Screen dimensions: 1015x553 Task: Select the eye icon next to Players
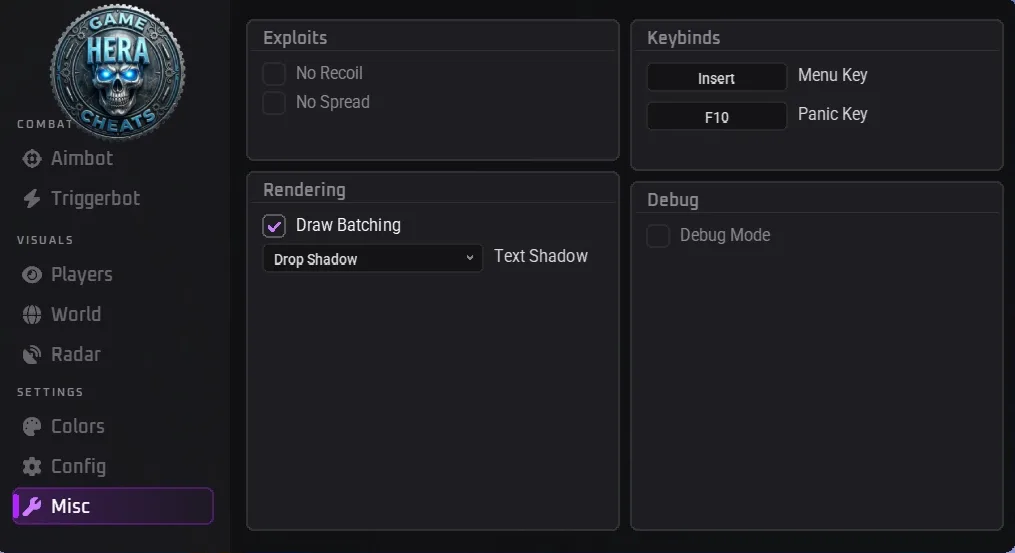tap(32, 275)
